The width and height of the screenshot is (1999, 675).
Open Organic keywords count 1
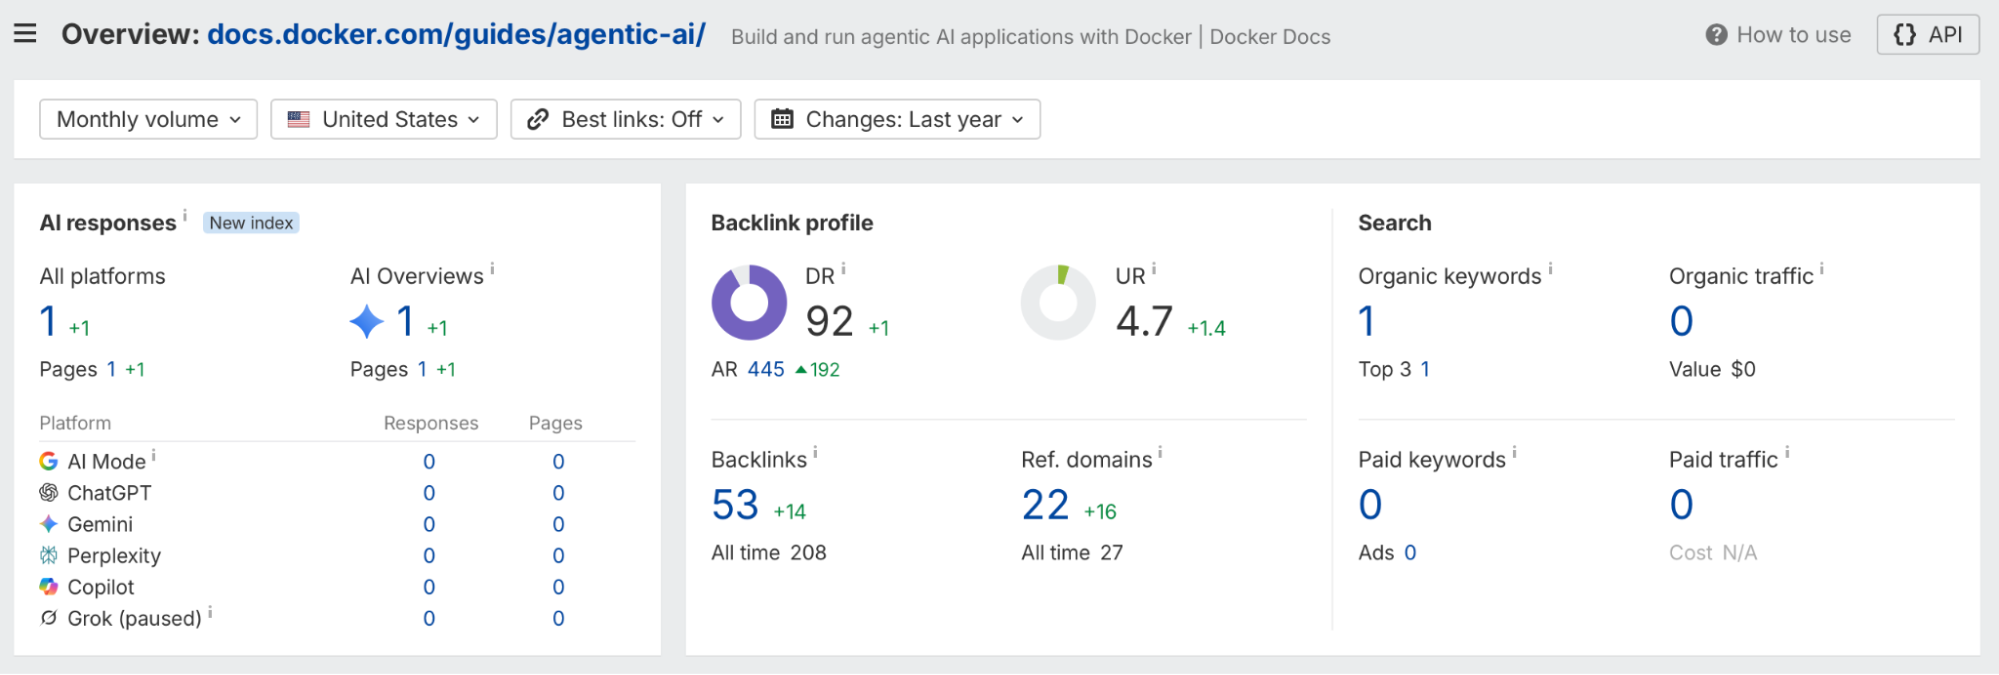click(x=1367, y=322)
